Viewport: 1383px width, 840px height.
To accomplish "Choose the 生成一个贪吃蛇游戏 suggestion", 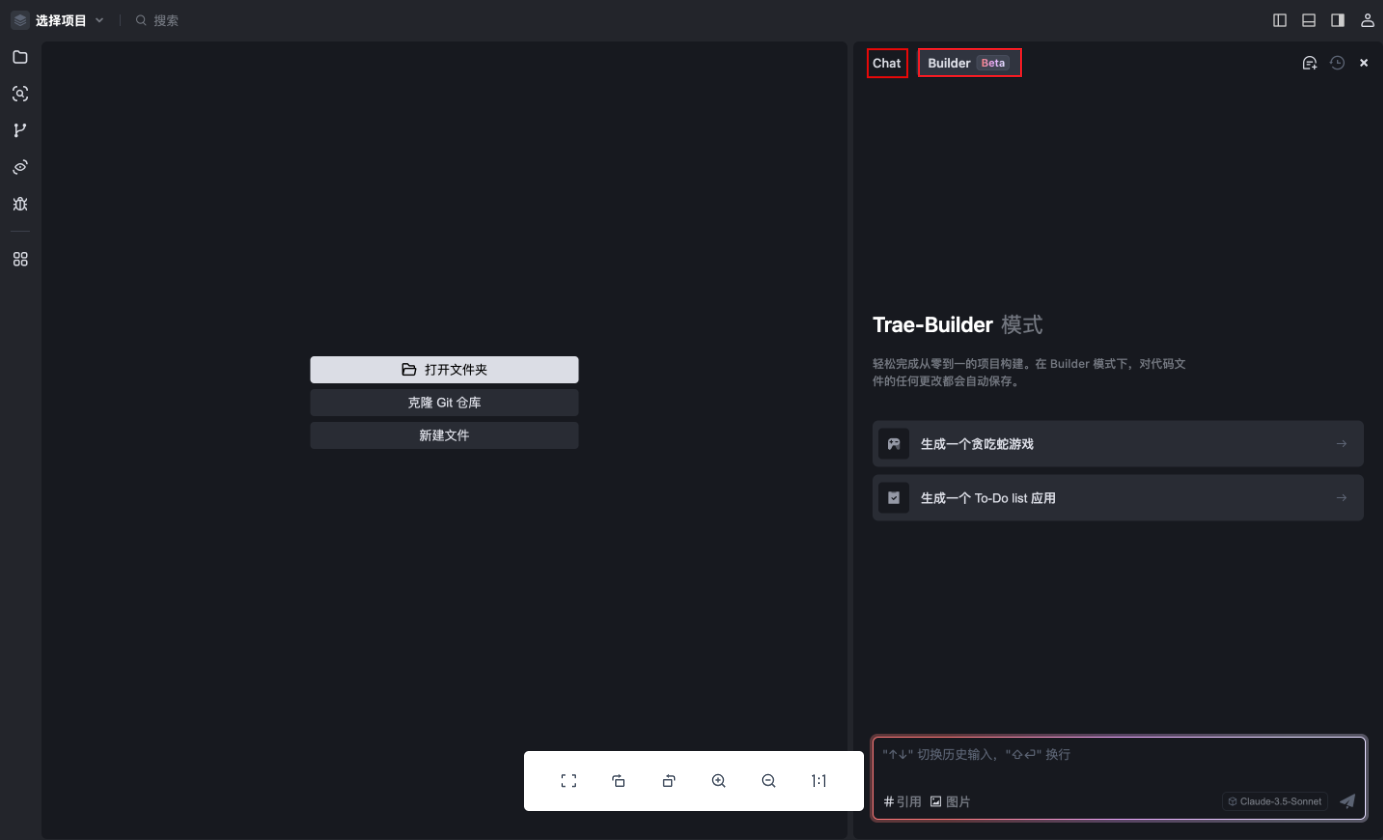I will tap(1118, 444).
